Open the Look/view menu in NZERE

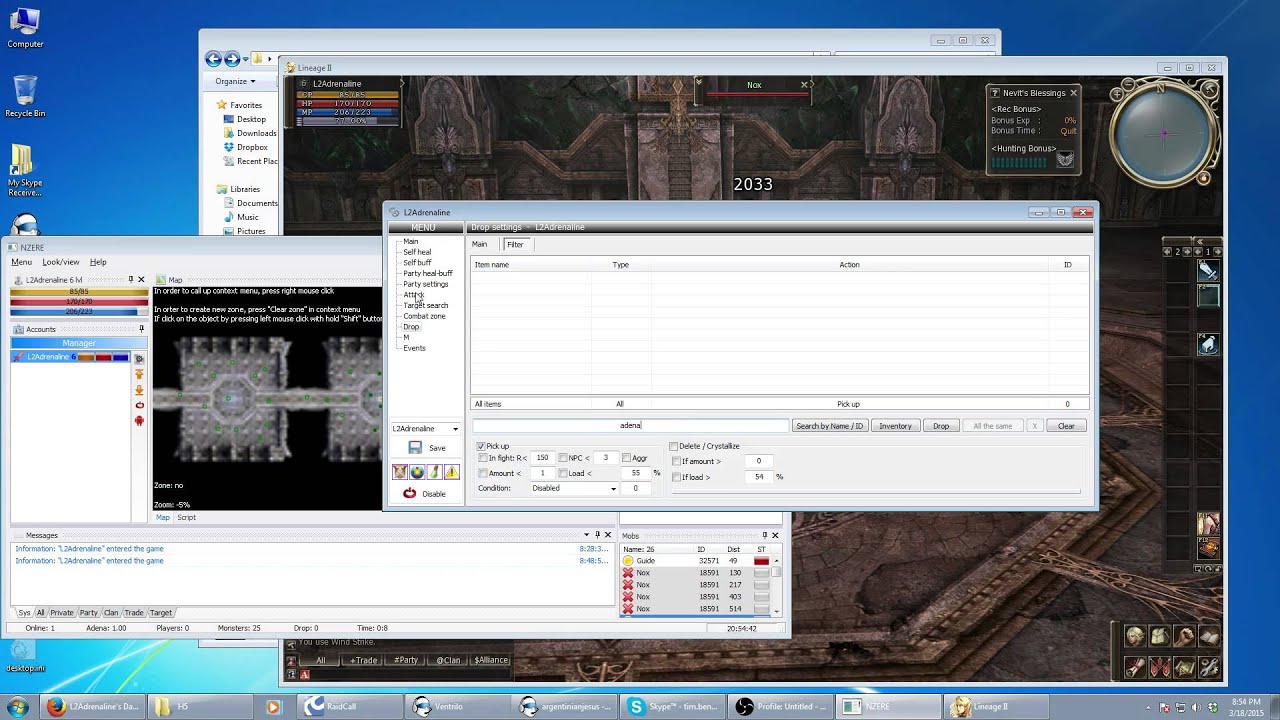click(61, 262)
